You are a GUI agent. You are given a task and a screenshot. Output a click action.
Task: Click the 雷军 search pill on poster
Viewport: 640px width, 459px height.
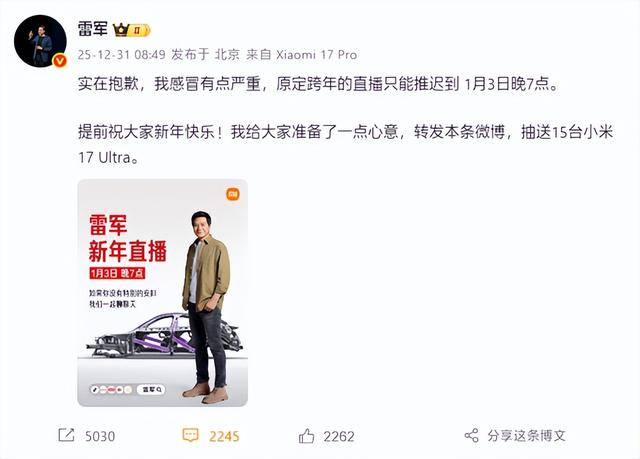[151, 390]
